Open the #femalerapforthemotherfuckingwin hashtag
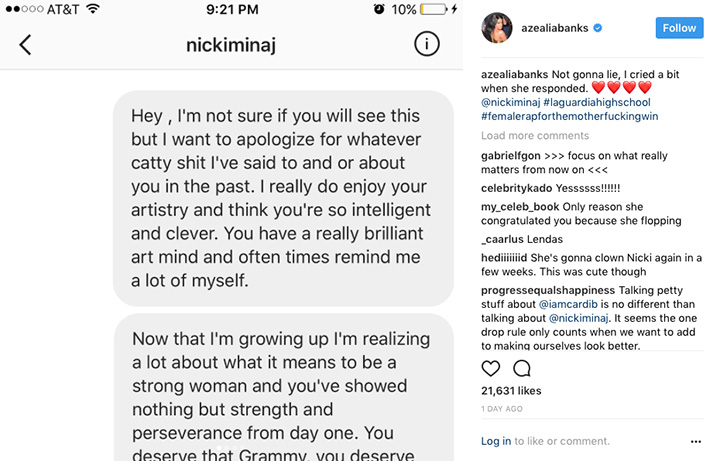Viewport: 720px width, 461px height. [x=570, y=116]
